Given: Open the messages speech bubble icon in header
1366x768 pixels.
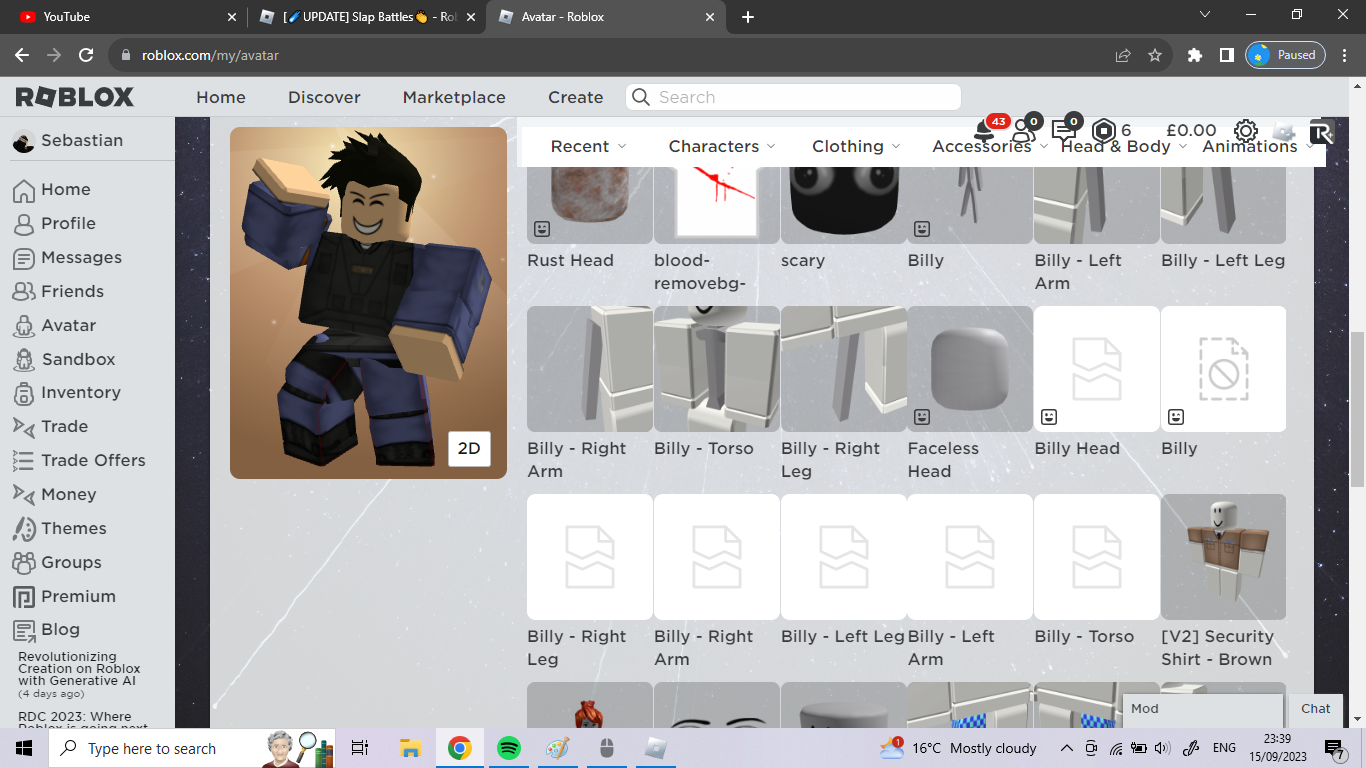Looking at the screenshot, I should 1064,131.
